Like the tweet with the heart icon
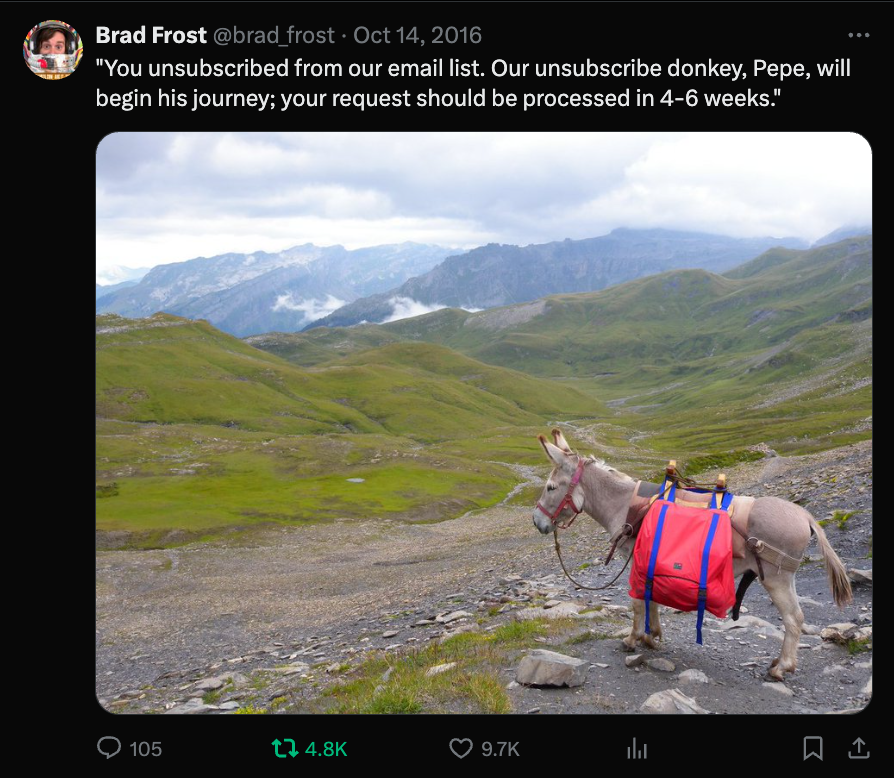This screenshot has height=778, width=894. 460,748
